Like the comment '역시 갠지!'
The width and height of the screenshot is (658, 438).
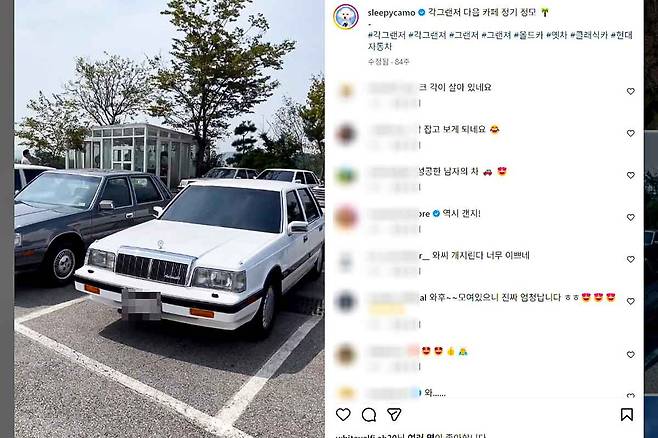(630, 217)
